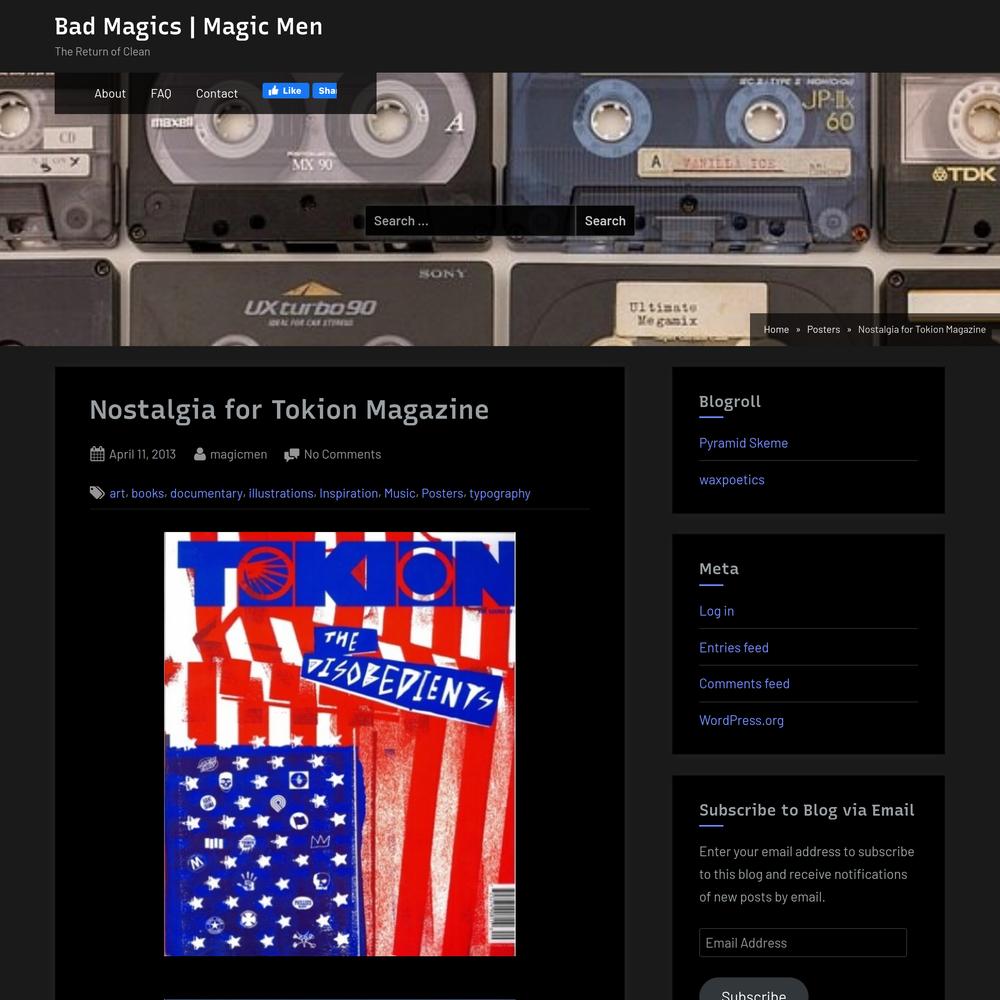This screenshot has height=1000, width=1000.
Task: Open the illustrations tag
Action: tap(281, 493)
